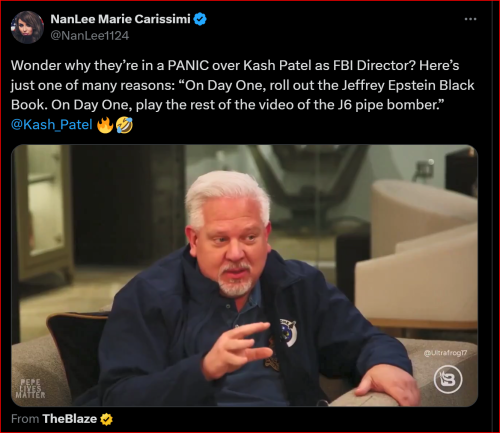Click the Pepe Lives Matter watermark
Viewport: 500px width, 433px height.
click(30, 388)
